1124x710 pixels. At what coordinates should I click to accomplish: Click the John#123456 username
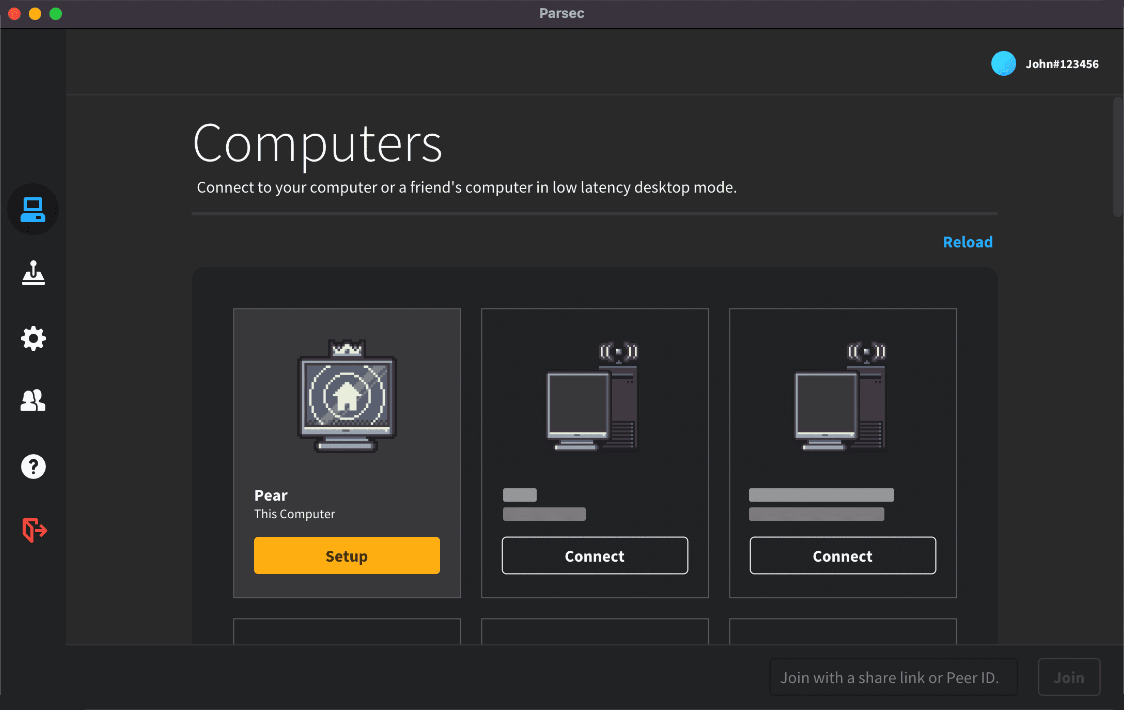[x=1062, y=64]
